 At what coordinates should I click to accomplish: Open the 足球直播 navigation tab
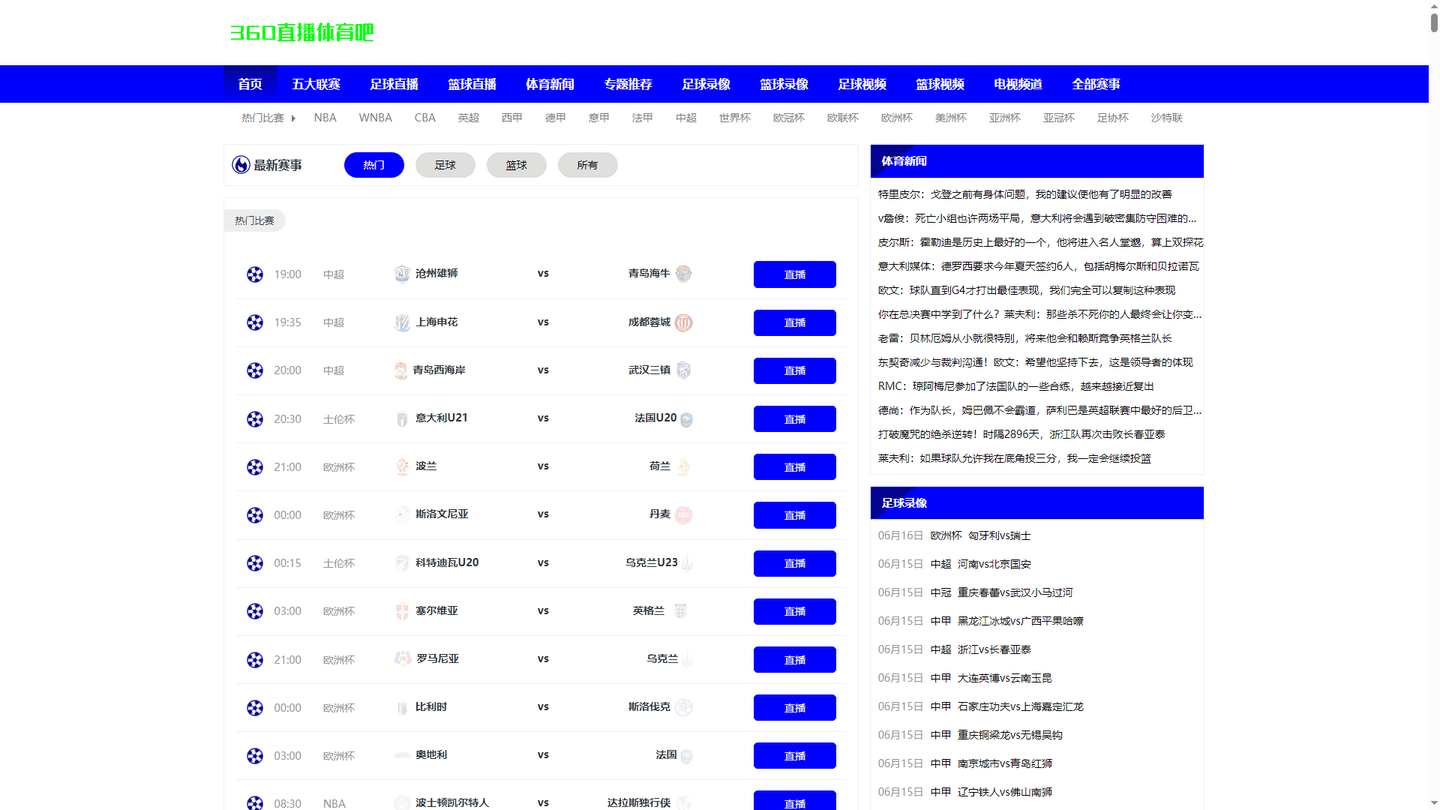394,84
